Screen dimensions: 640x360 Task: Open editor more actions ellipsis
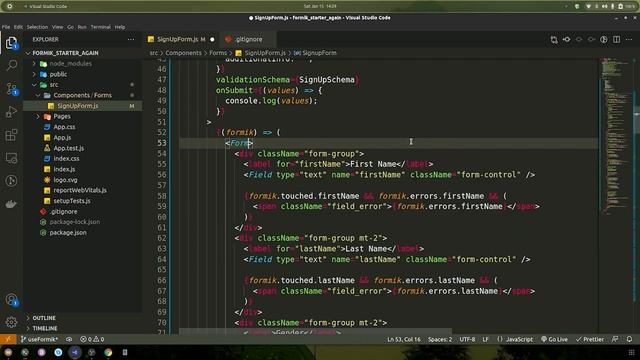629,40
